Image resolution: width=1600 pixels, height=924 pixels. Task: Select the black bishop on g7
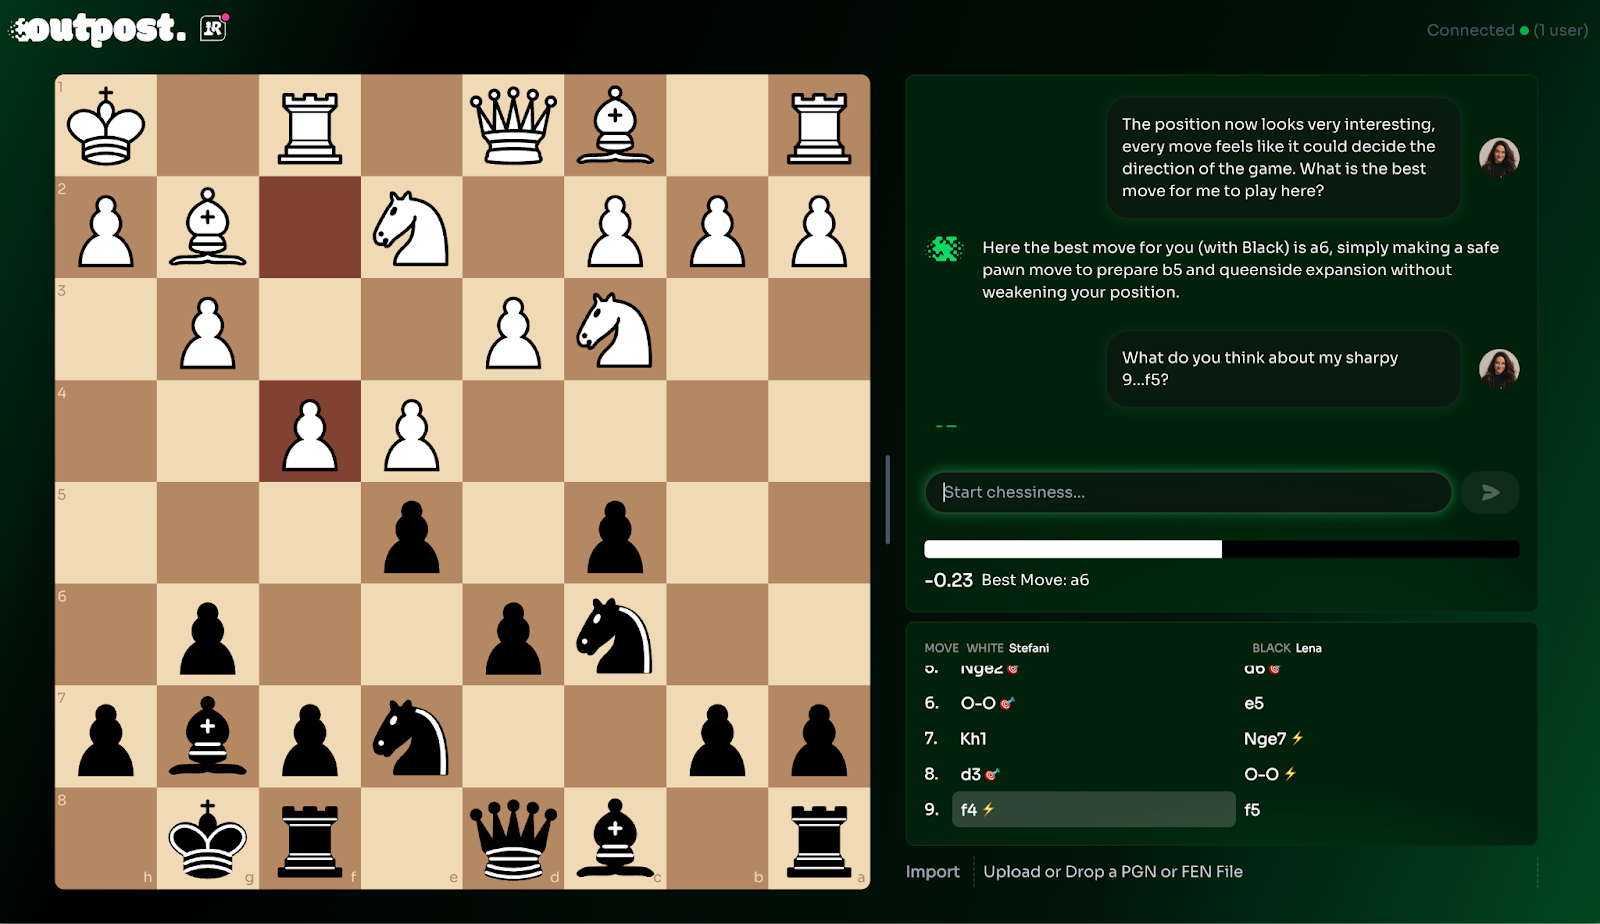coord(208,737)
